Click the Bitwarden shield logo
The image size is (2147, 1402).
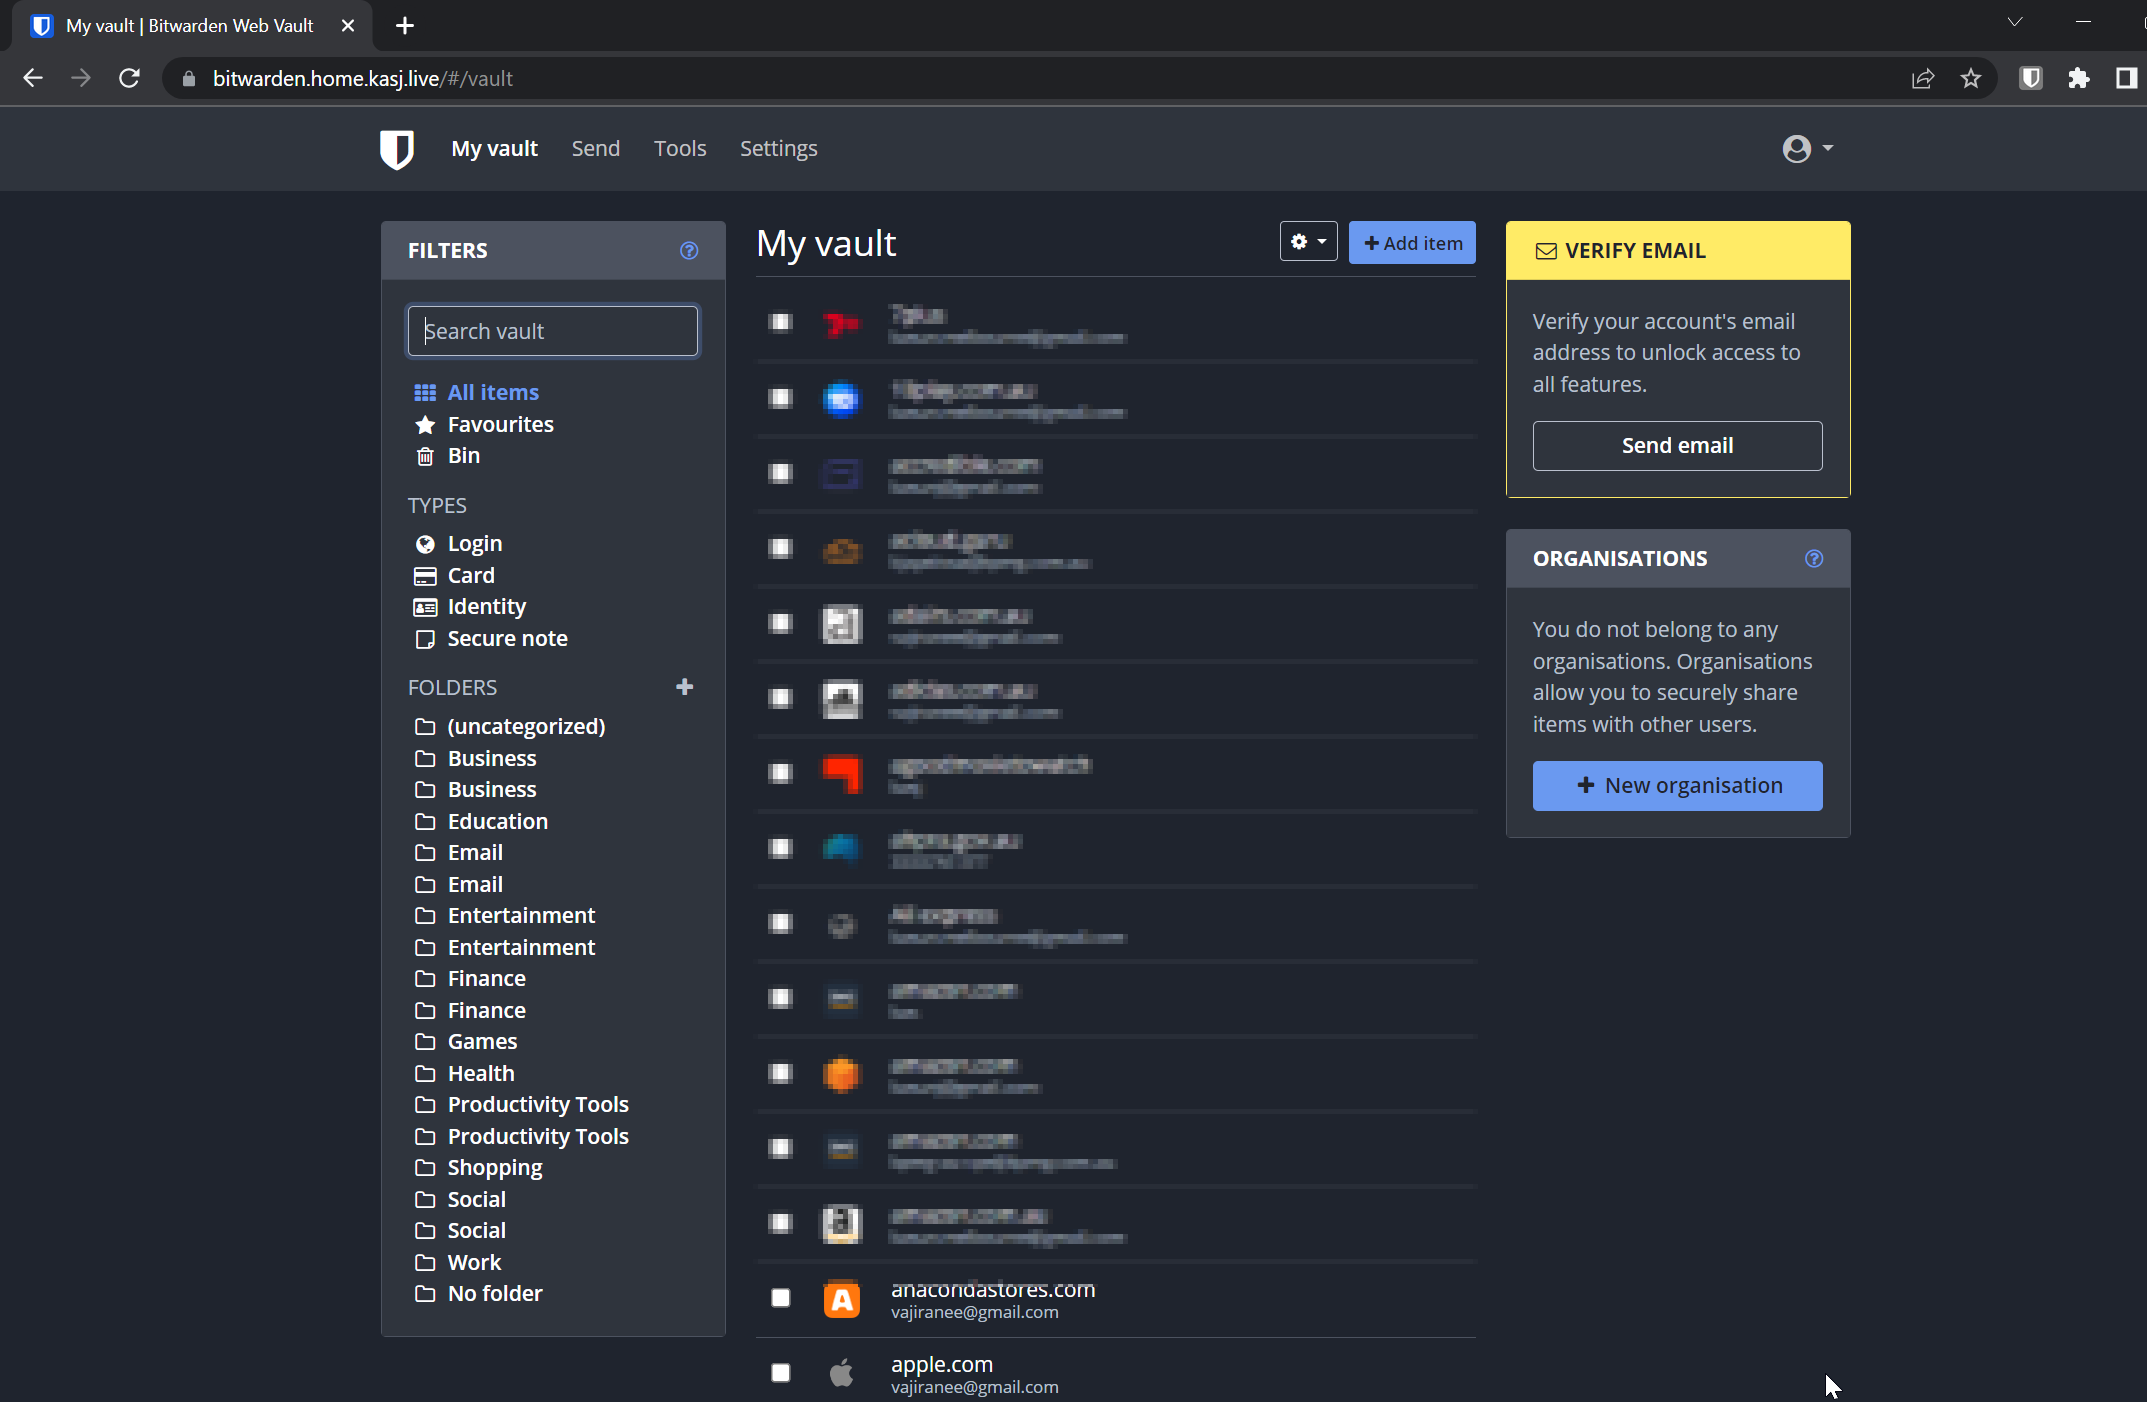[397, 149]
